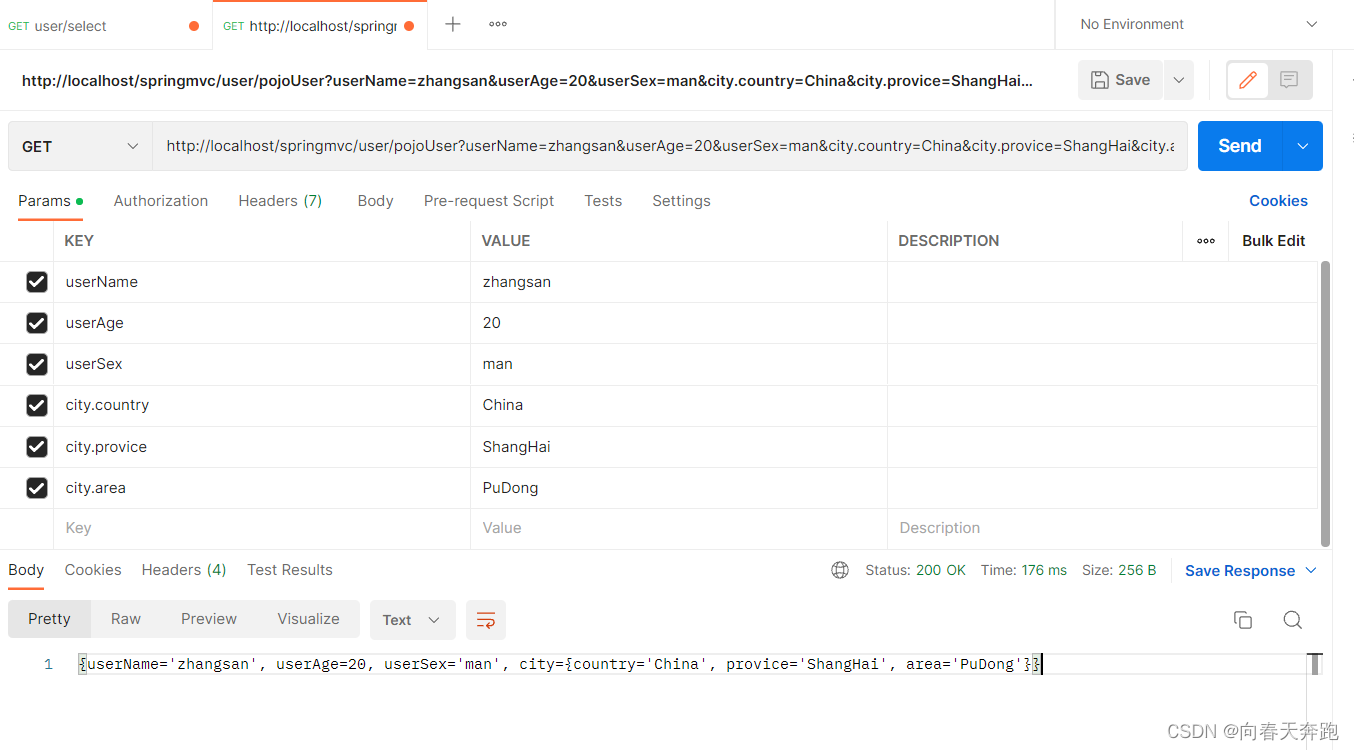The image size is (1354, 750).
Task: Click the Status 200 OK indicator
Action: click(x=915, y=570)
